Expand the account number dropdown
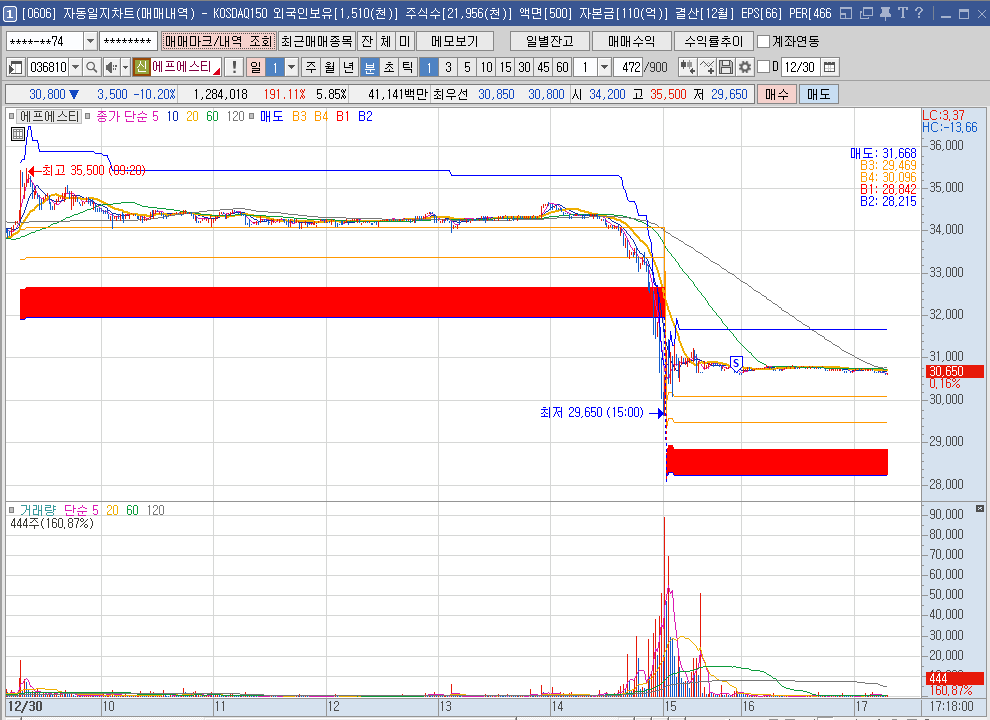The height and width of the screenshot is (720, 990). 90,41
